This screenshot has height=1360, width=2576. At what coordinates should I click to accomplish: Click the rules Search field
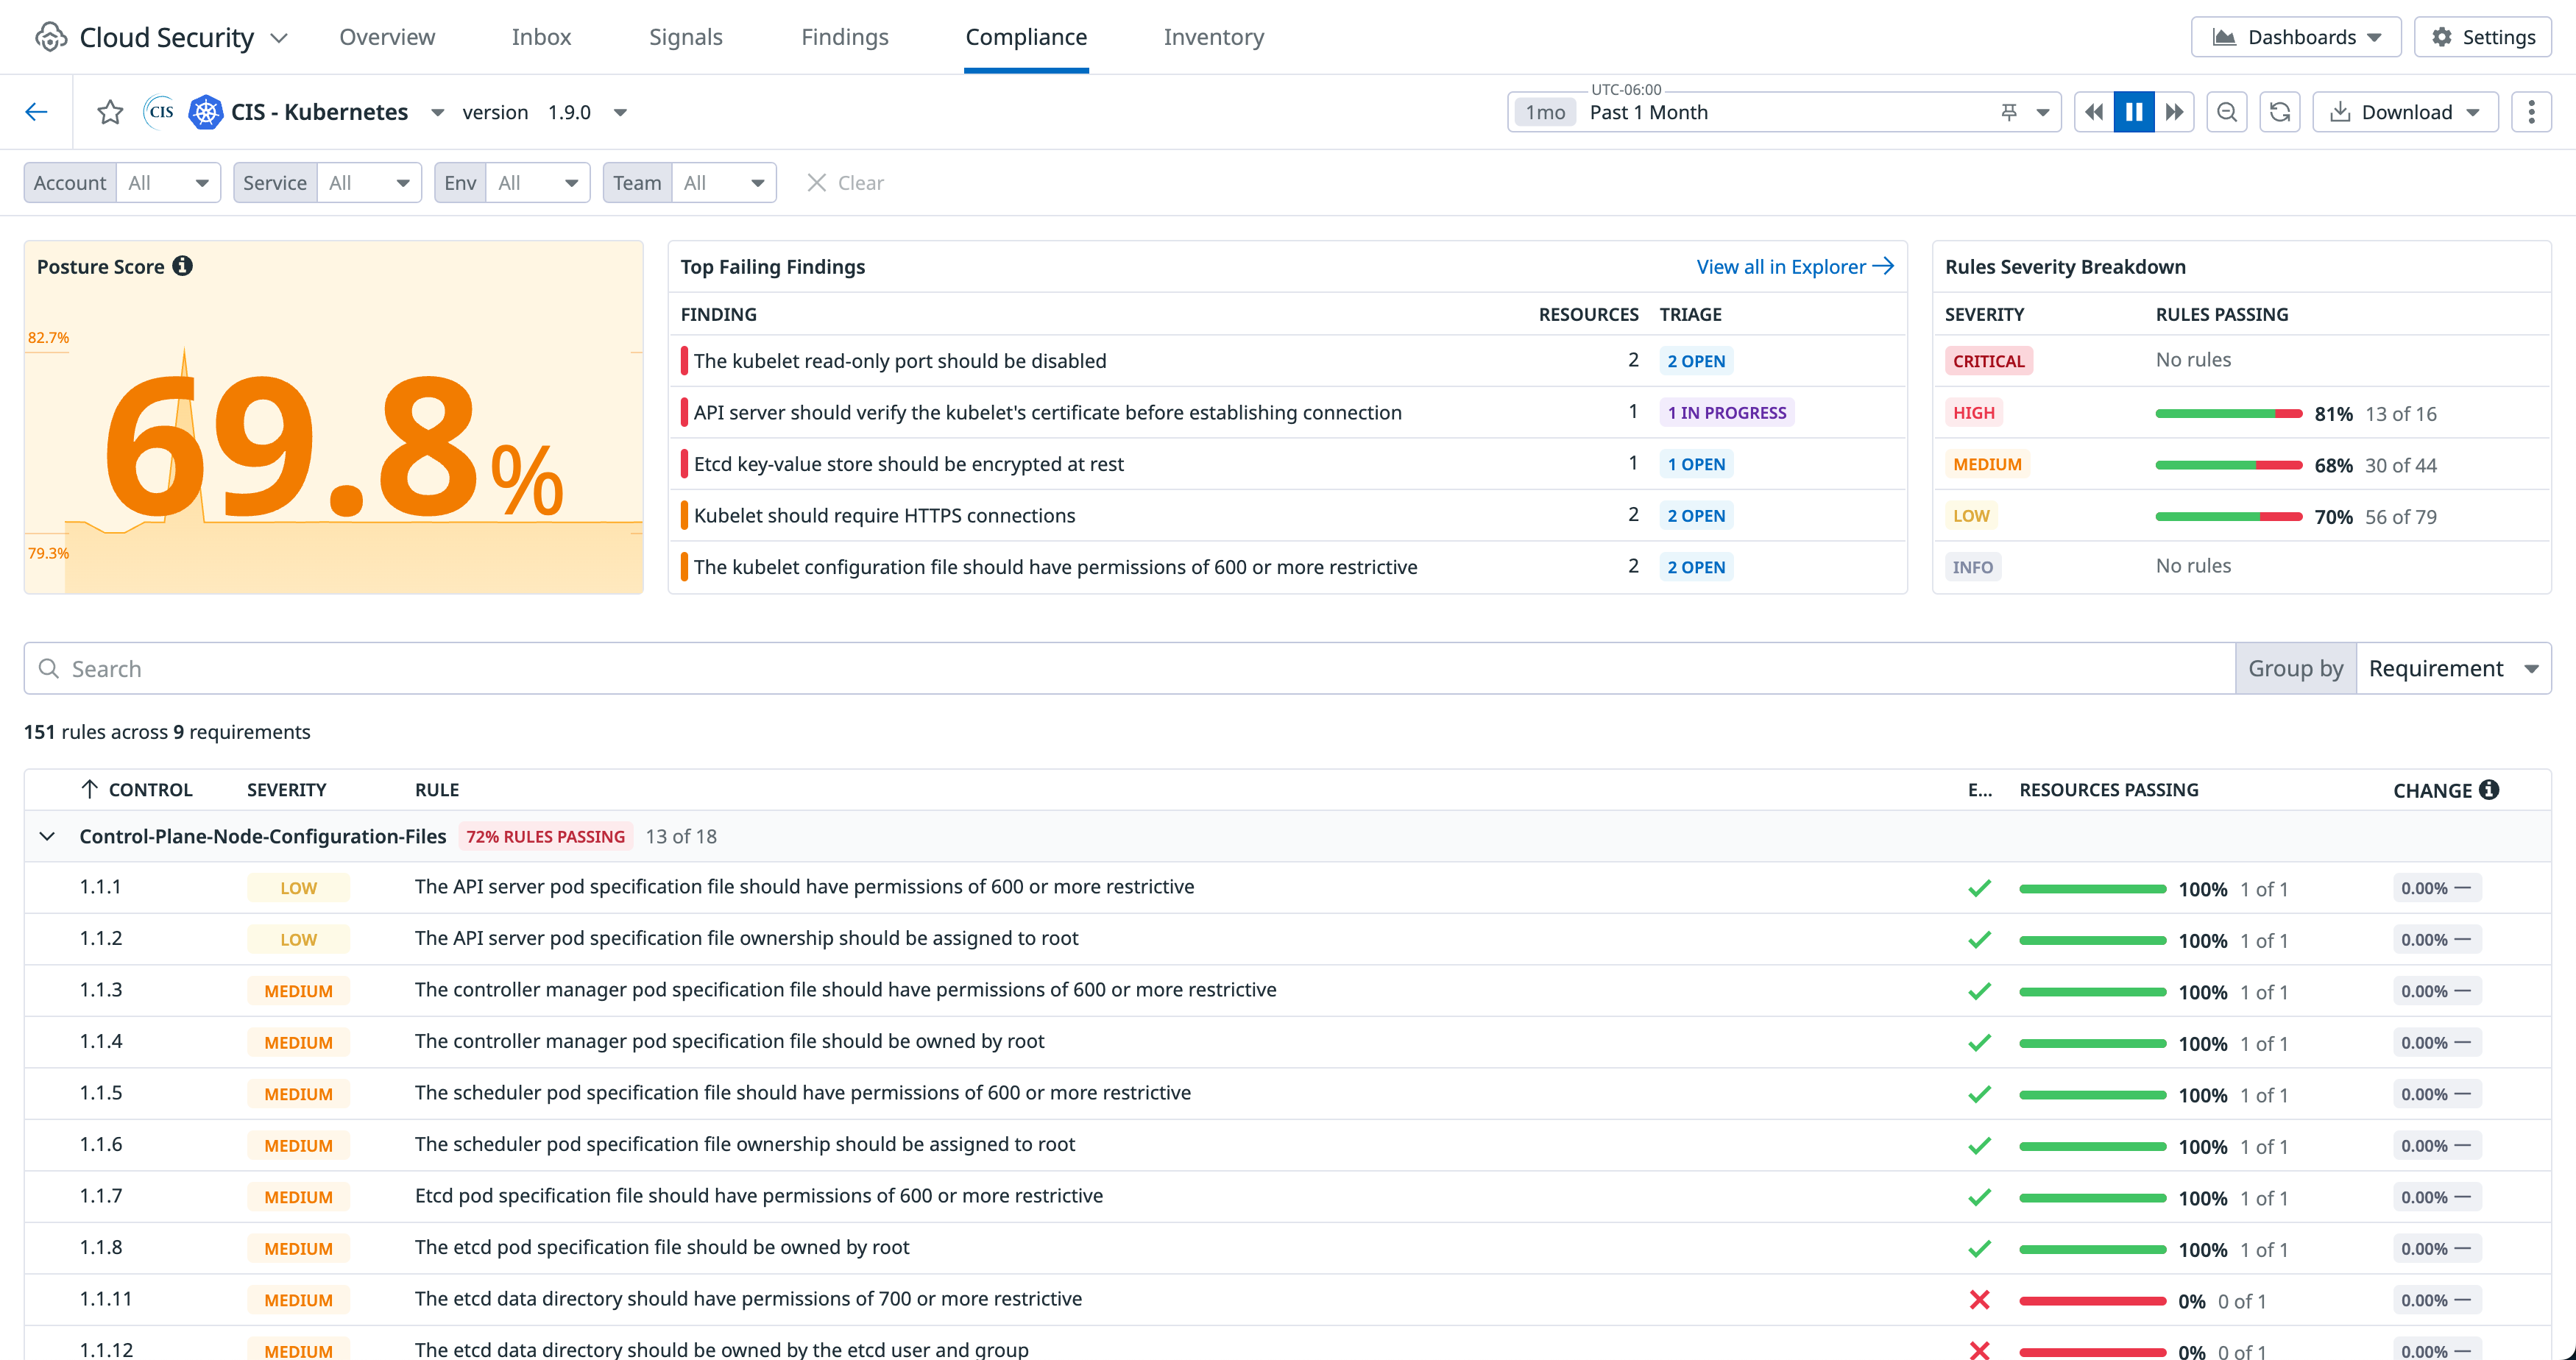click(x=1130, y=668)
